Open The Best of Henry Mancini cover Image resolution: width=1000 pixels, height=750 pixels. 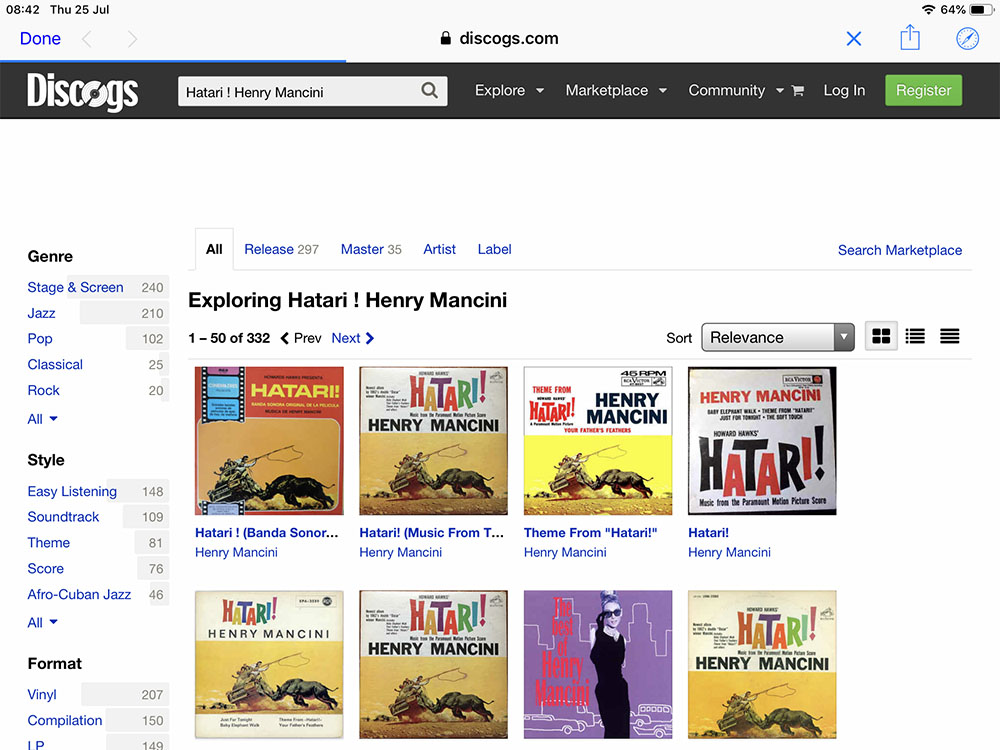[x=597, y=664]
